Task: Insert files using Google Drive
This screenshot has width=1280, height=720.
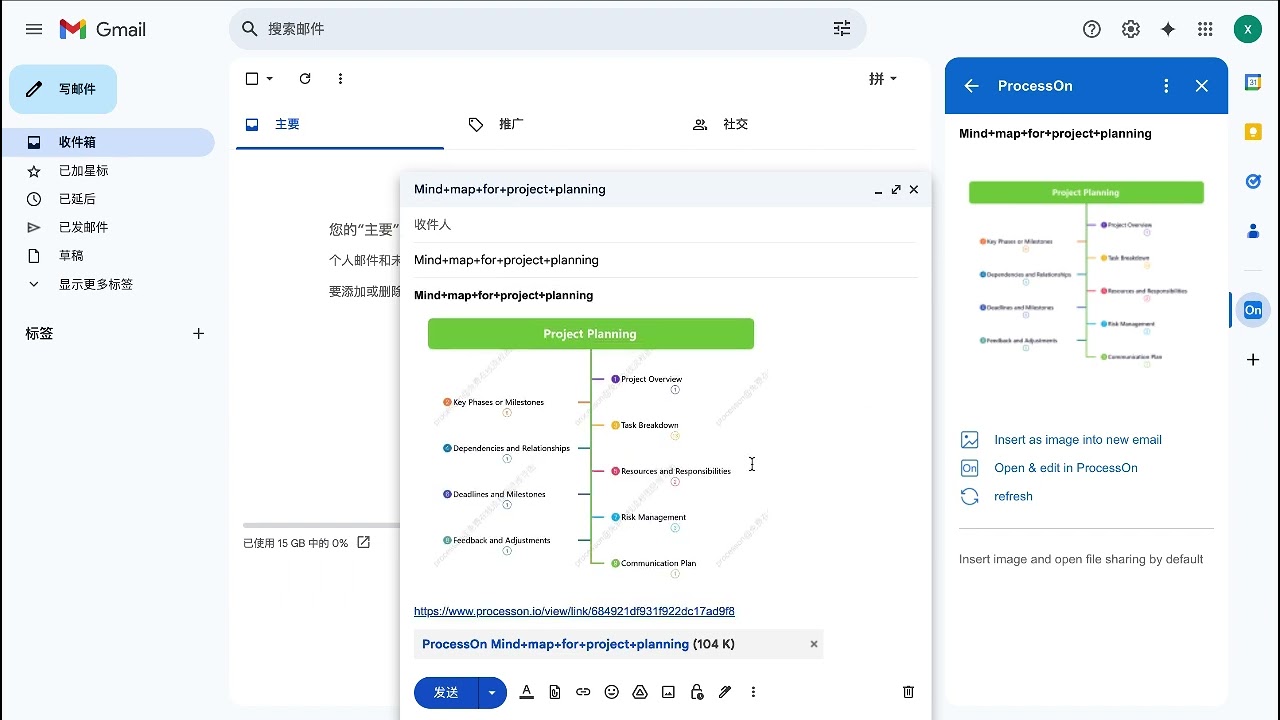Action: click(640, 692)
